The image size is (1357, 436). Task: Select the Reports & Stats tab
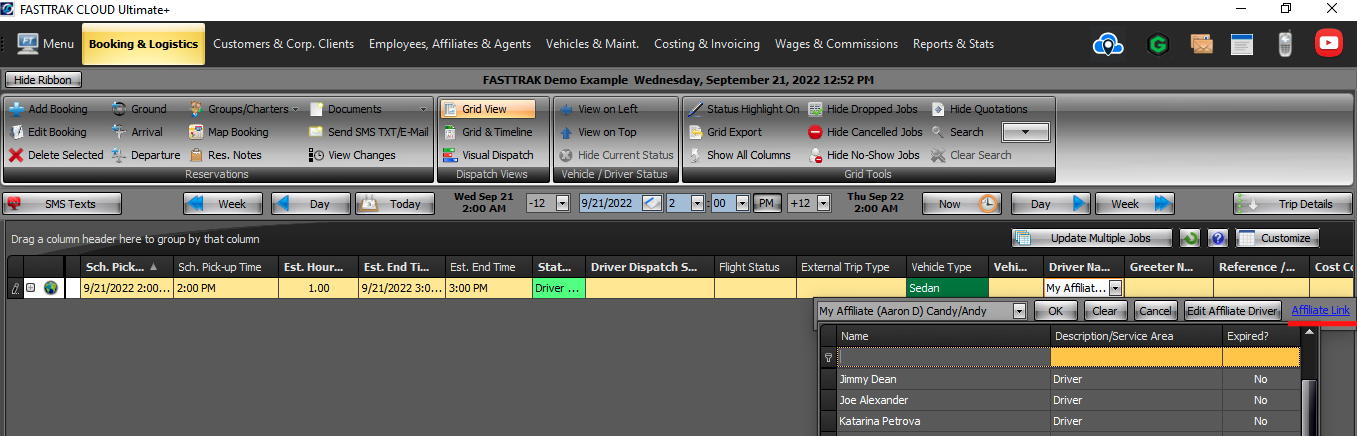[953, 44]
